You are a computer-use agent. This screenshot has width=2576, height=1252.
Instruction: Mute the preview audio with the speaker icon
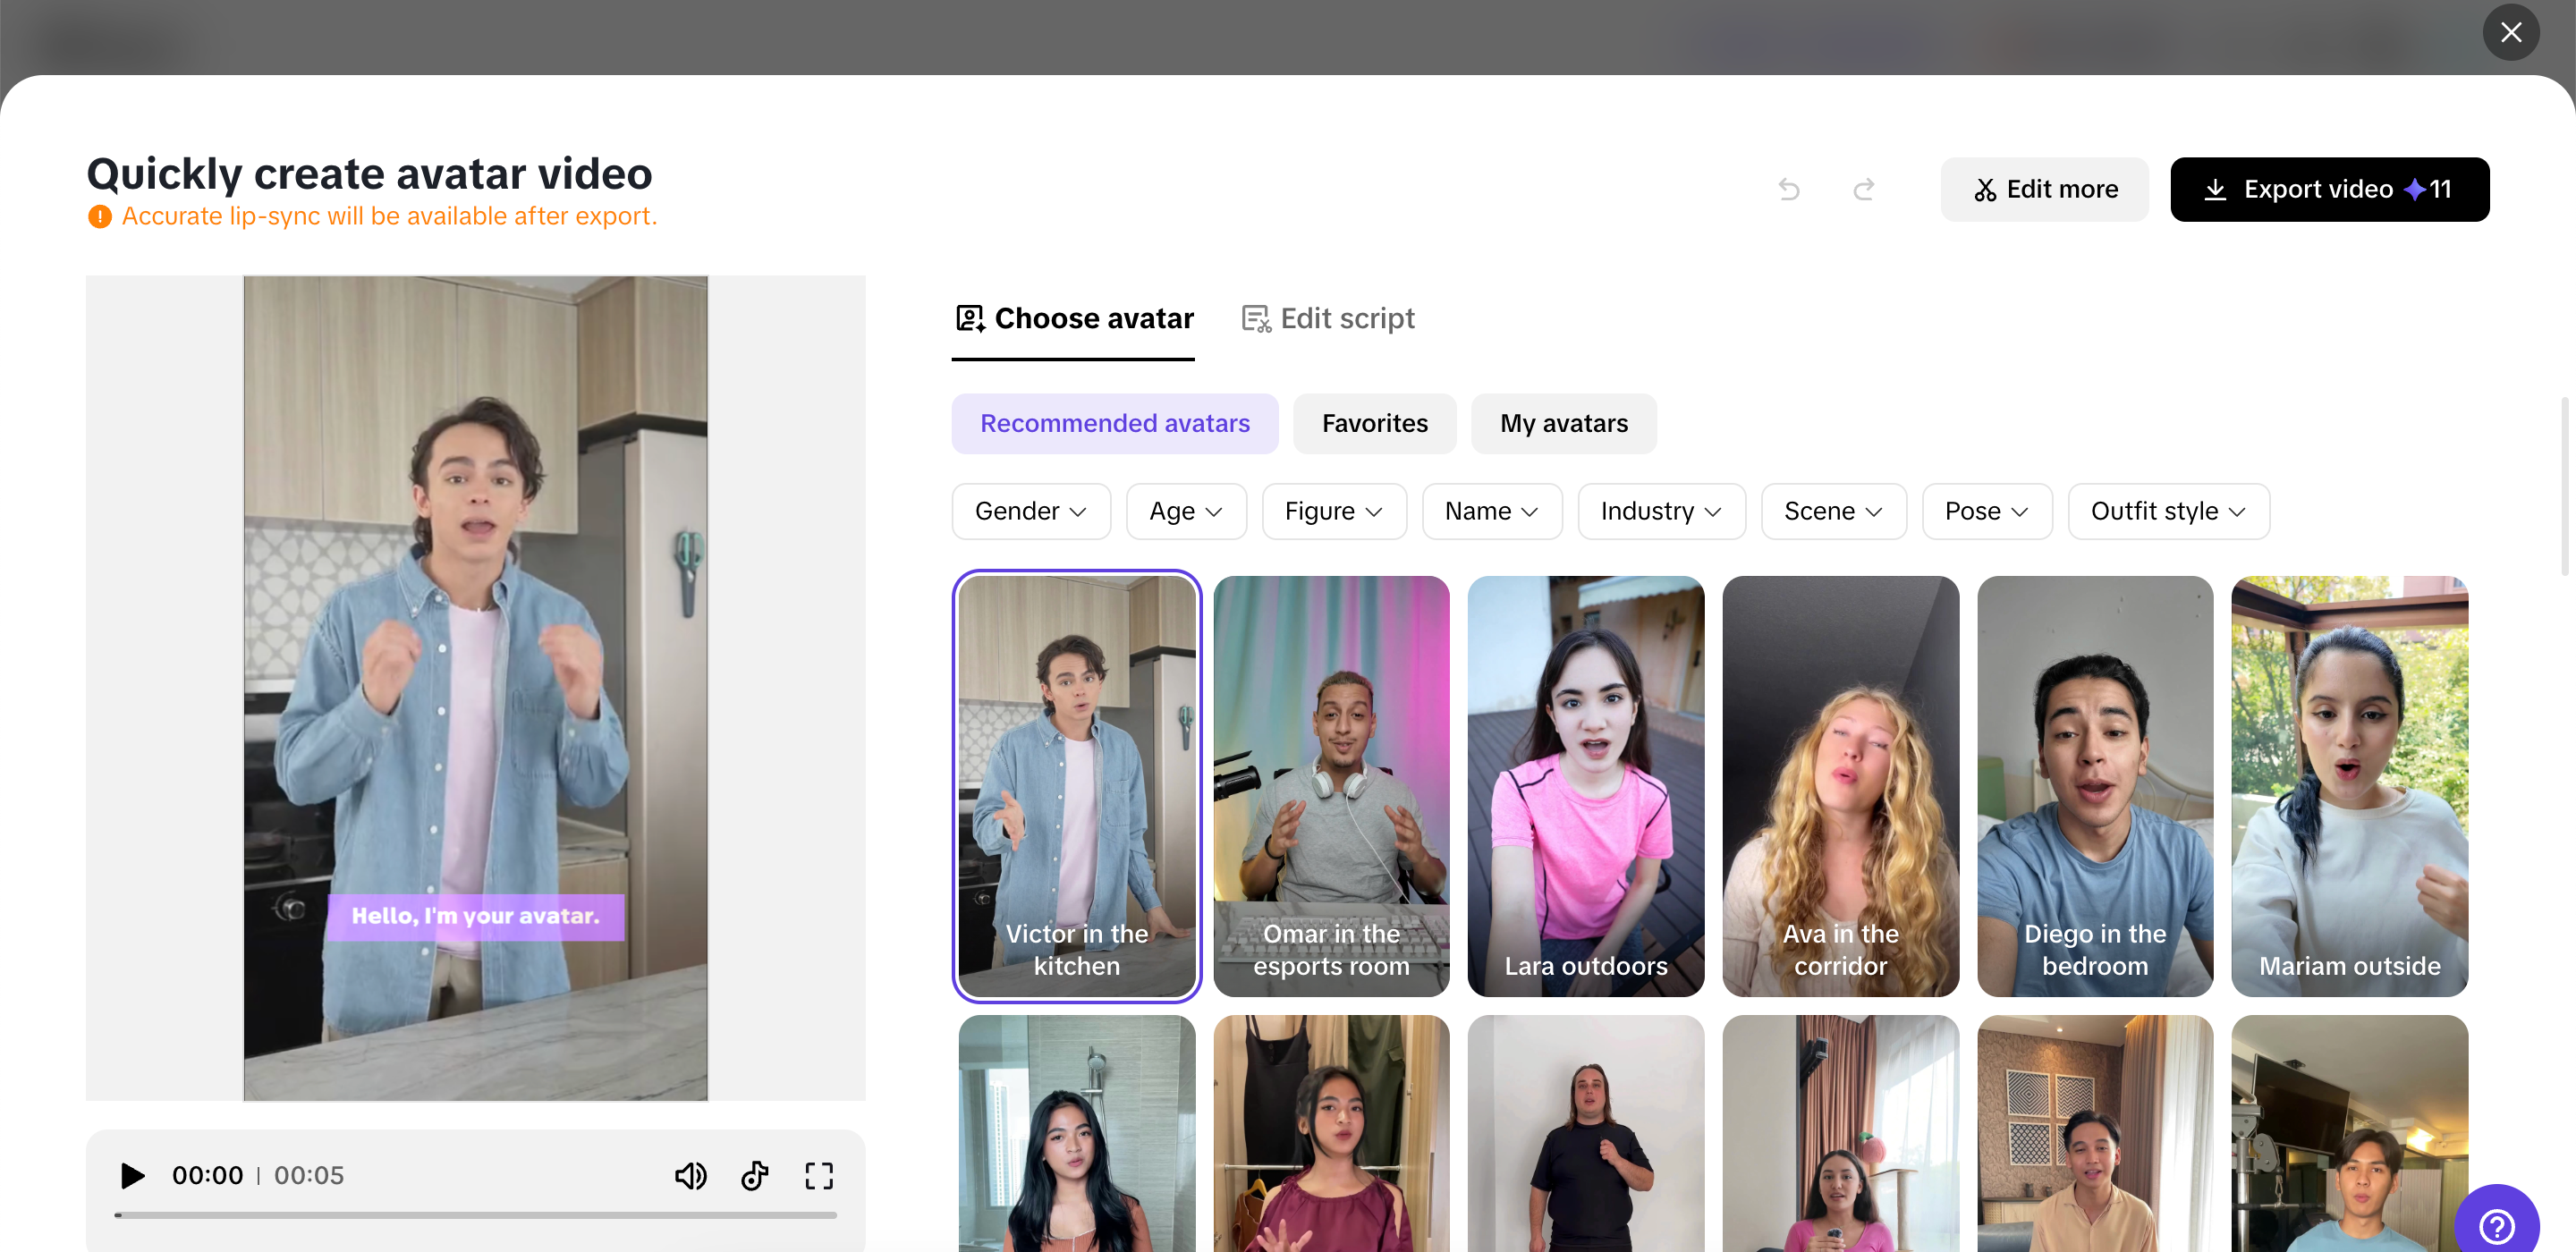(690, 1175)
